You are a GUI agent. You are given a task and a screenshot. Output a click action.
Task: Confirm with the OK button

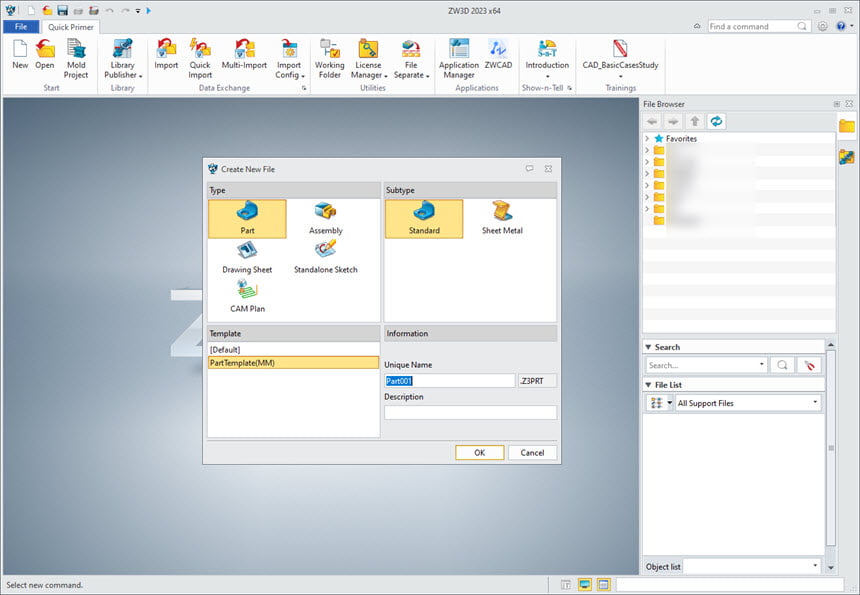[479, 452]
